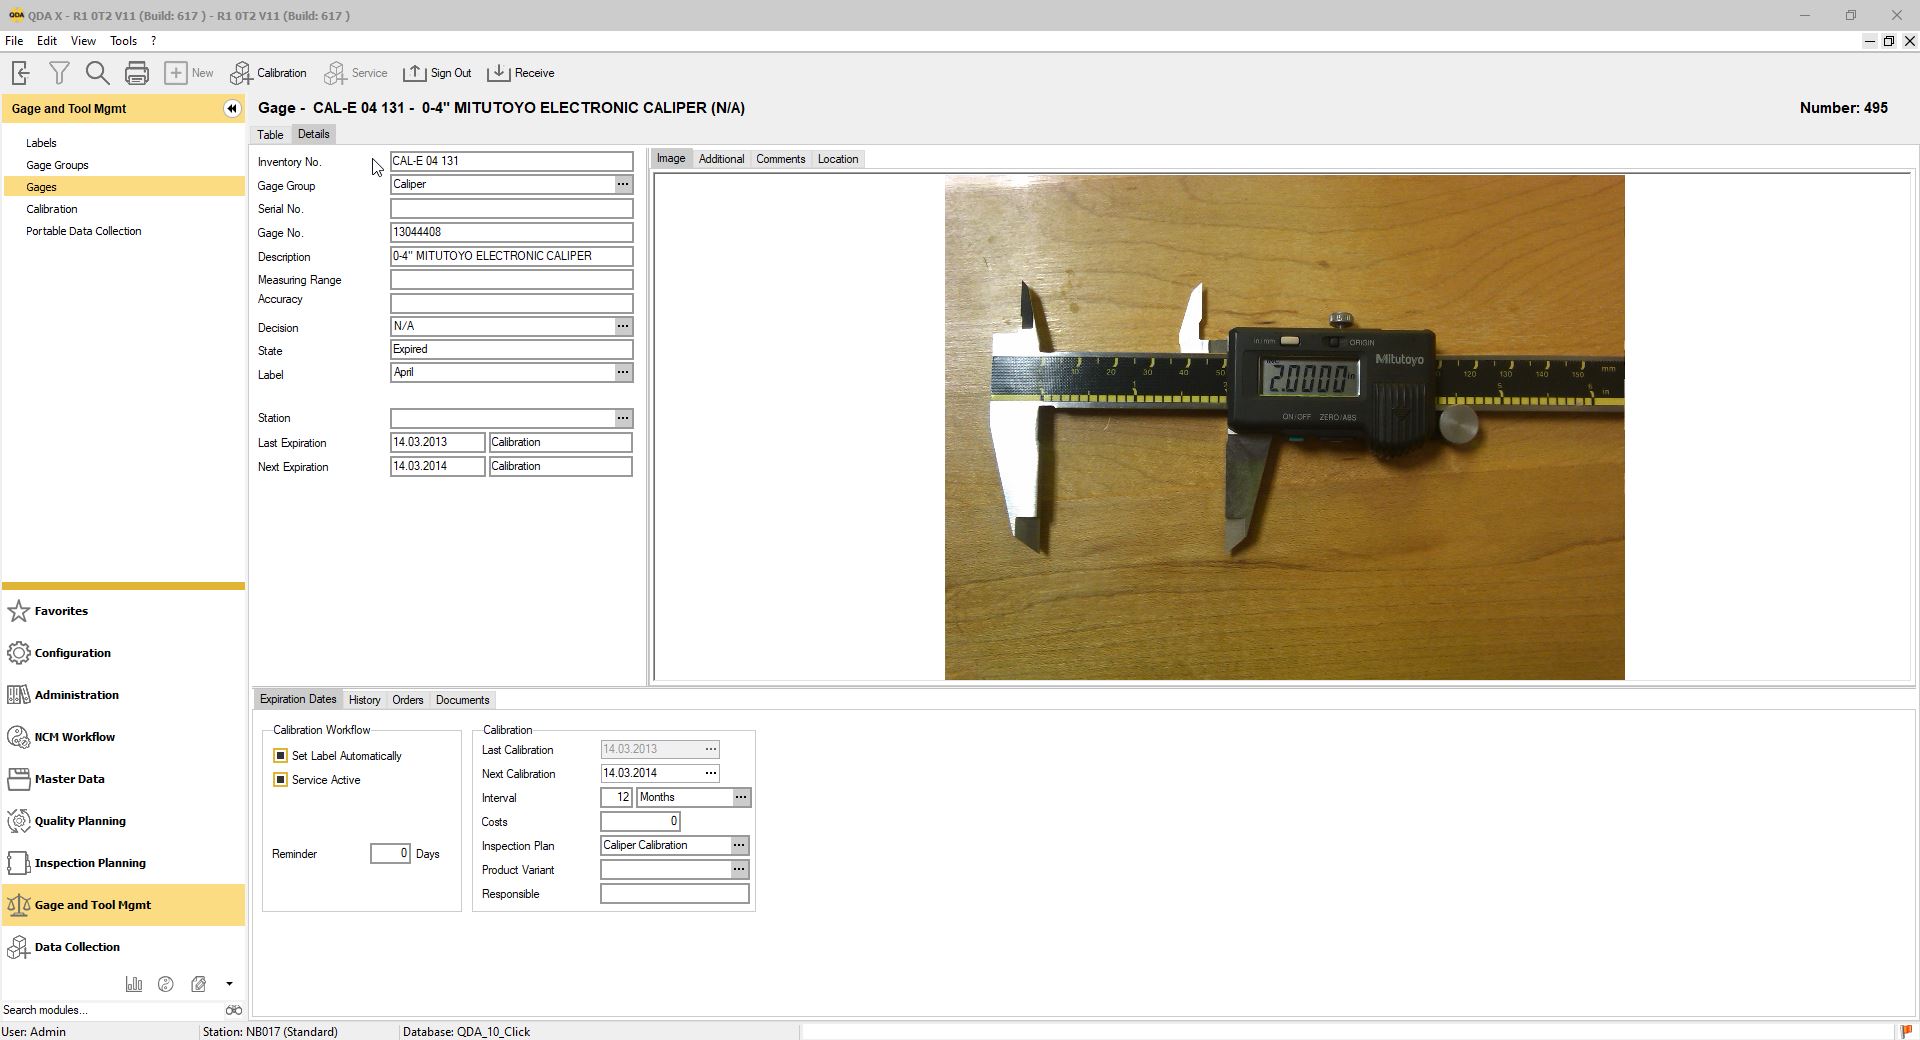Select Calibration in the left navigation
The image size is (1920, 1040).
pos(52,209)
